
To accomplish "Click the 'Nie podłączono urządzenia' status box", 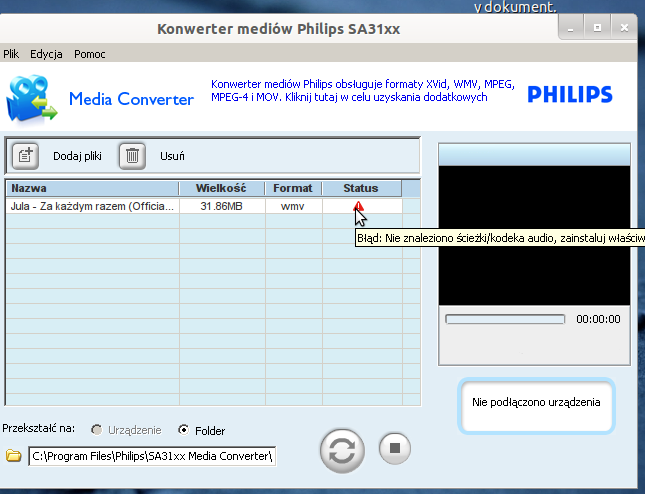I will [x=536, y=406].
